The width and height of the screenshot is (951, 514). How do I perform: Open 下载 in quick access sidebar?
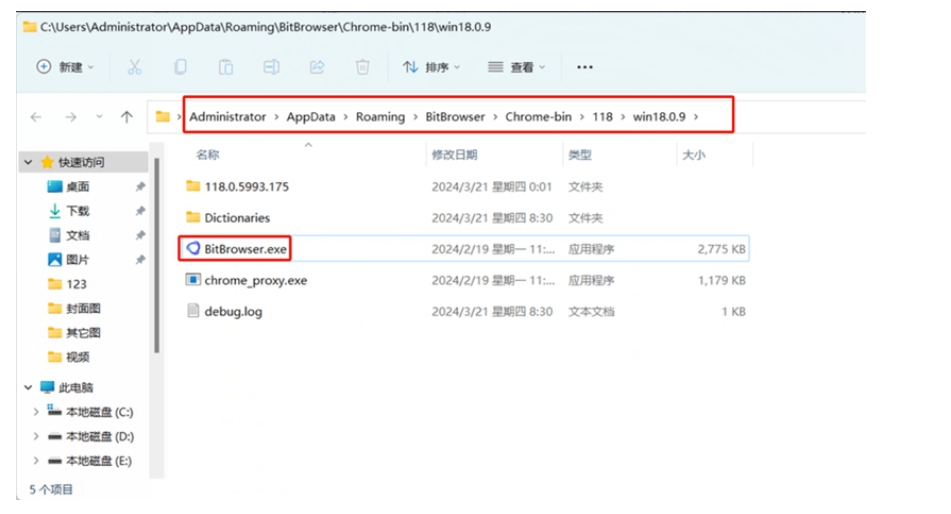(77, 211)
